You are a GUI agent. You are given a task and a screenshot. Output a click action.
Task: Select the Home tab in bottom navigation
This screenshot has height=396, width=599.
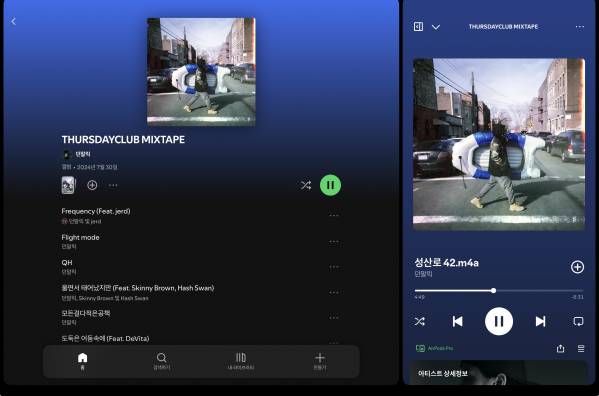[83, 361]
